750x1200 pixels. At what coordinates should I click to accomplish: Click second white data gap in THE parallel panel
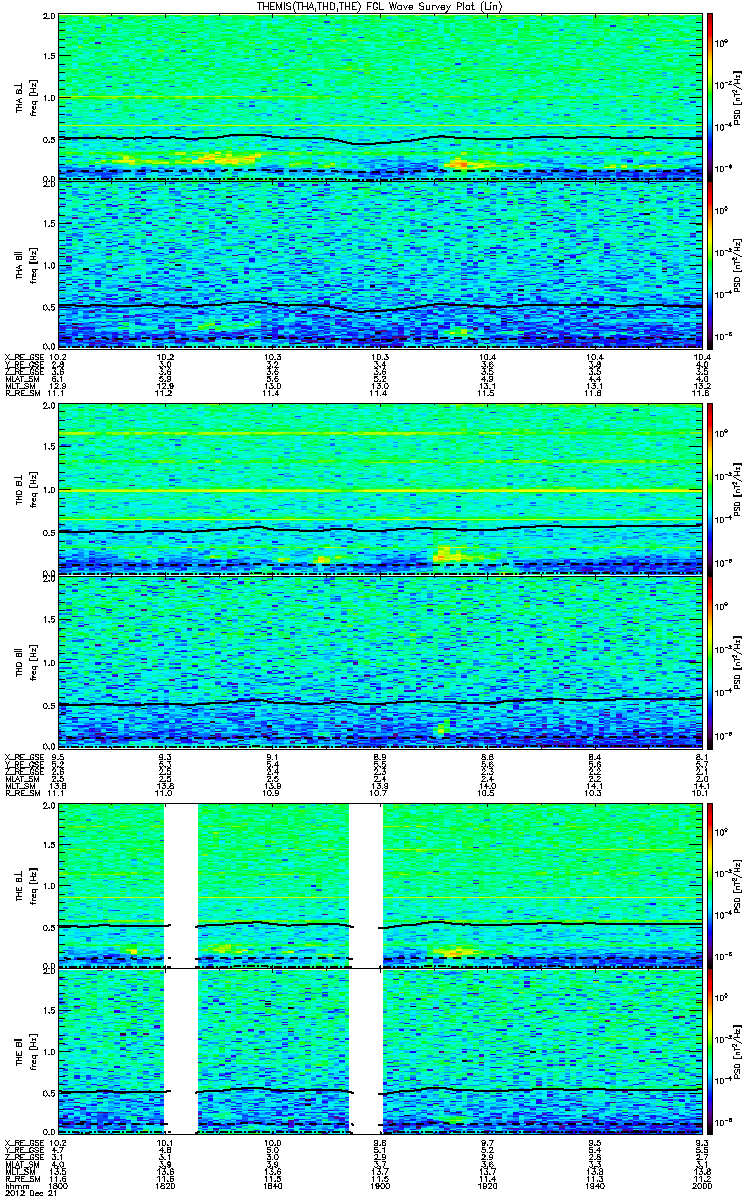tap(366, 1050)
